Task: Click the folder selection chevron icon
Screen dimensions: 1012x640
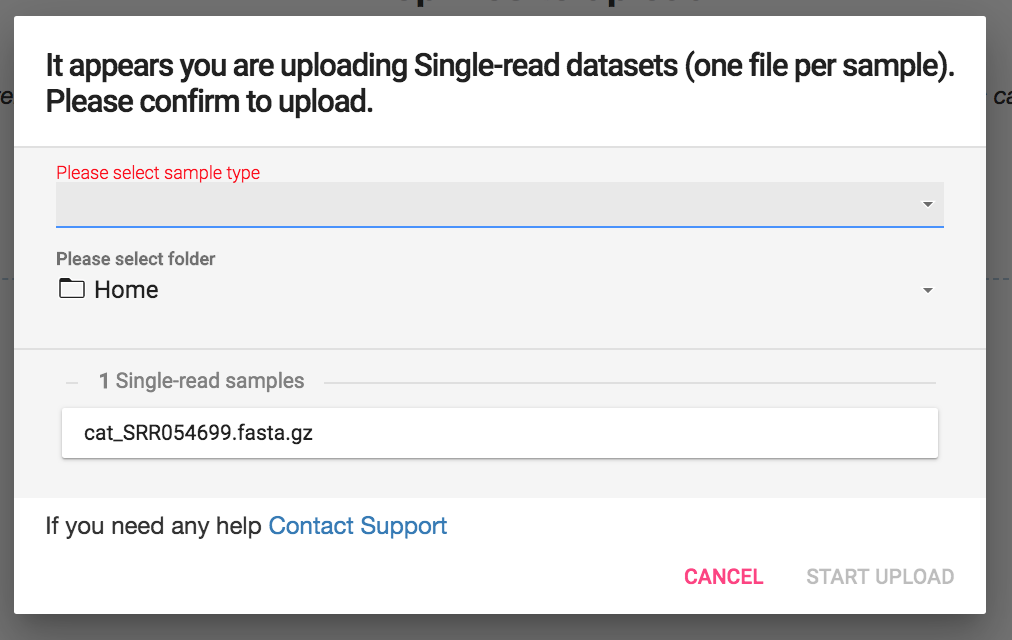Action: coord(929,290)
